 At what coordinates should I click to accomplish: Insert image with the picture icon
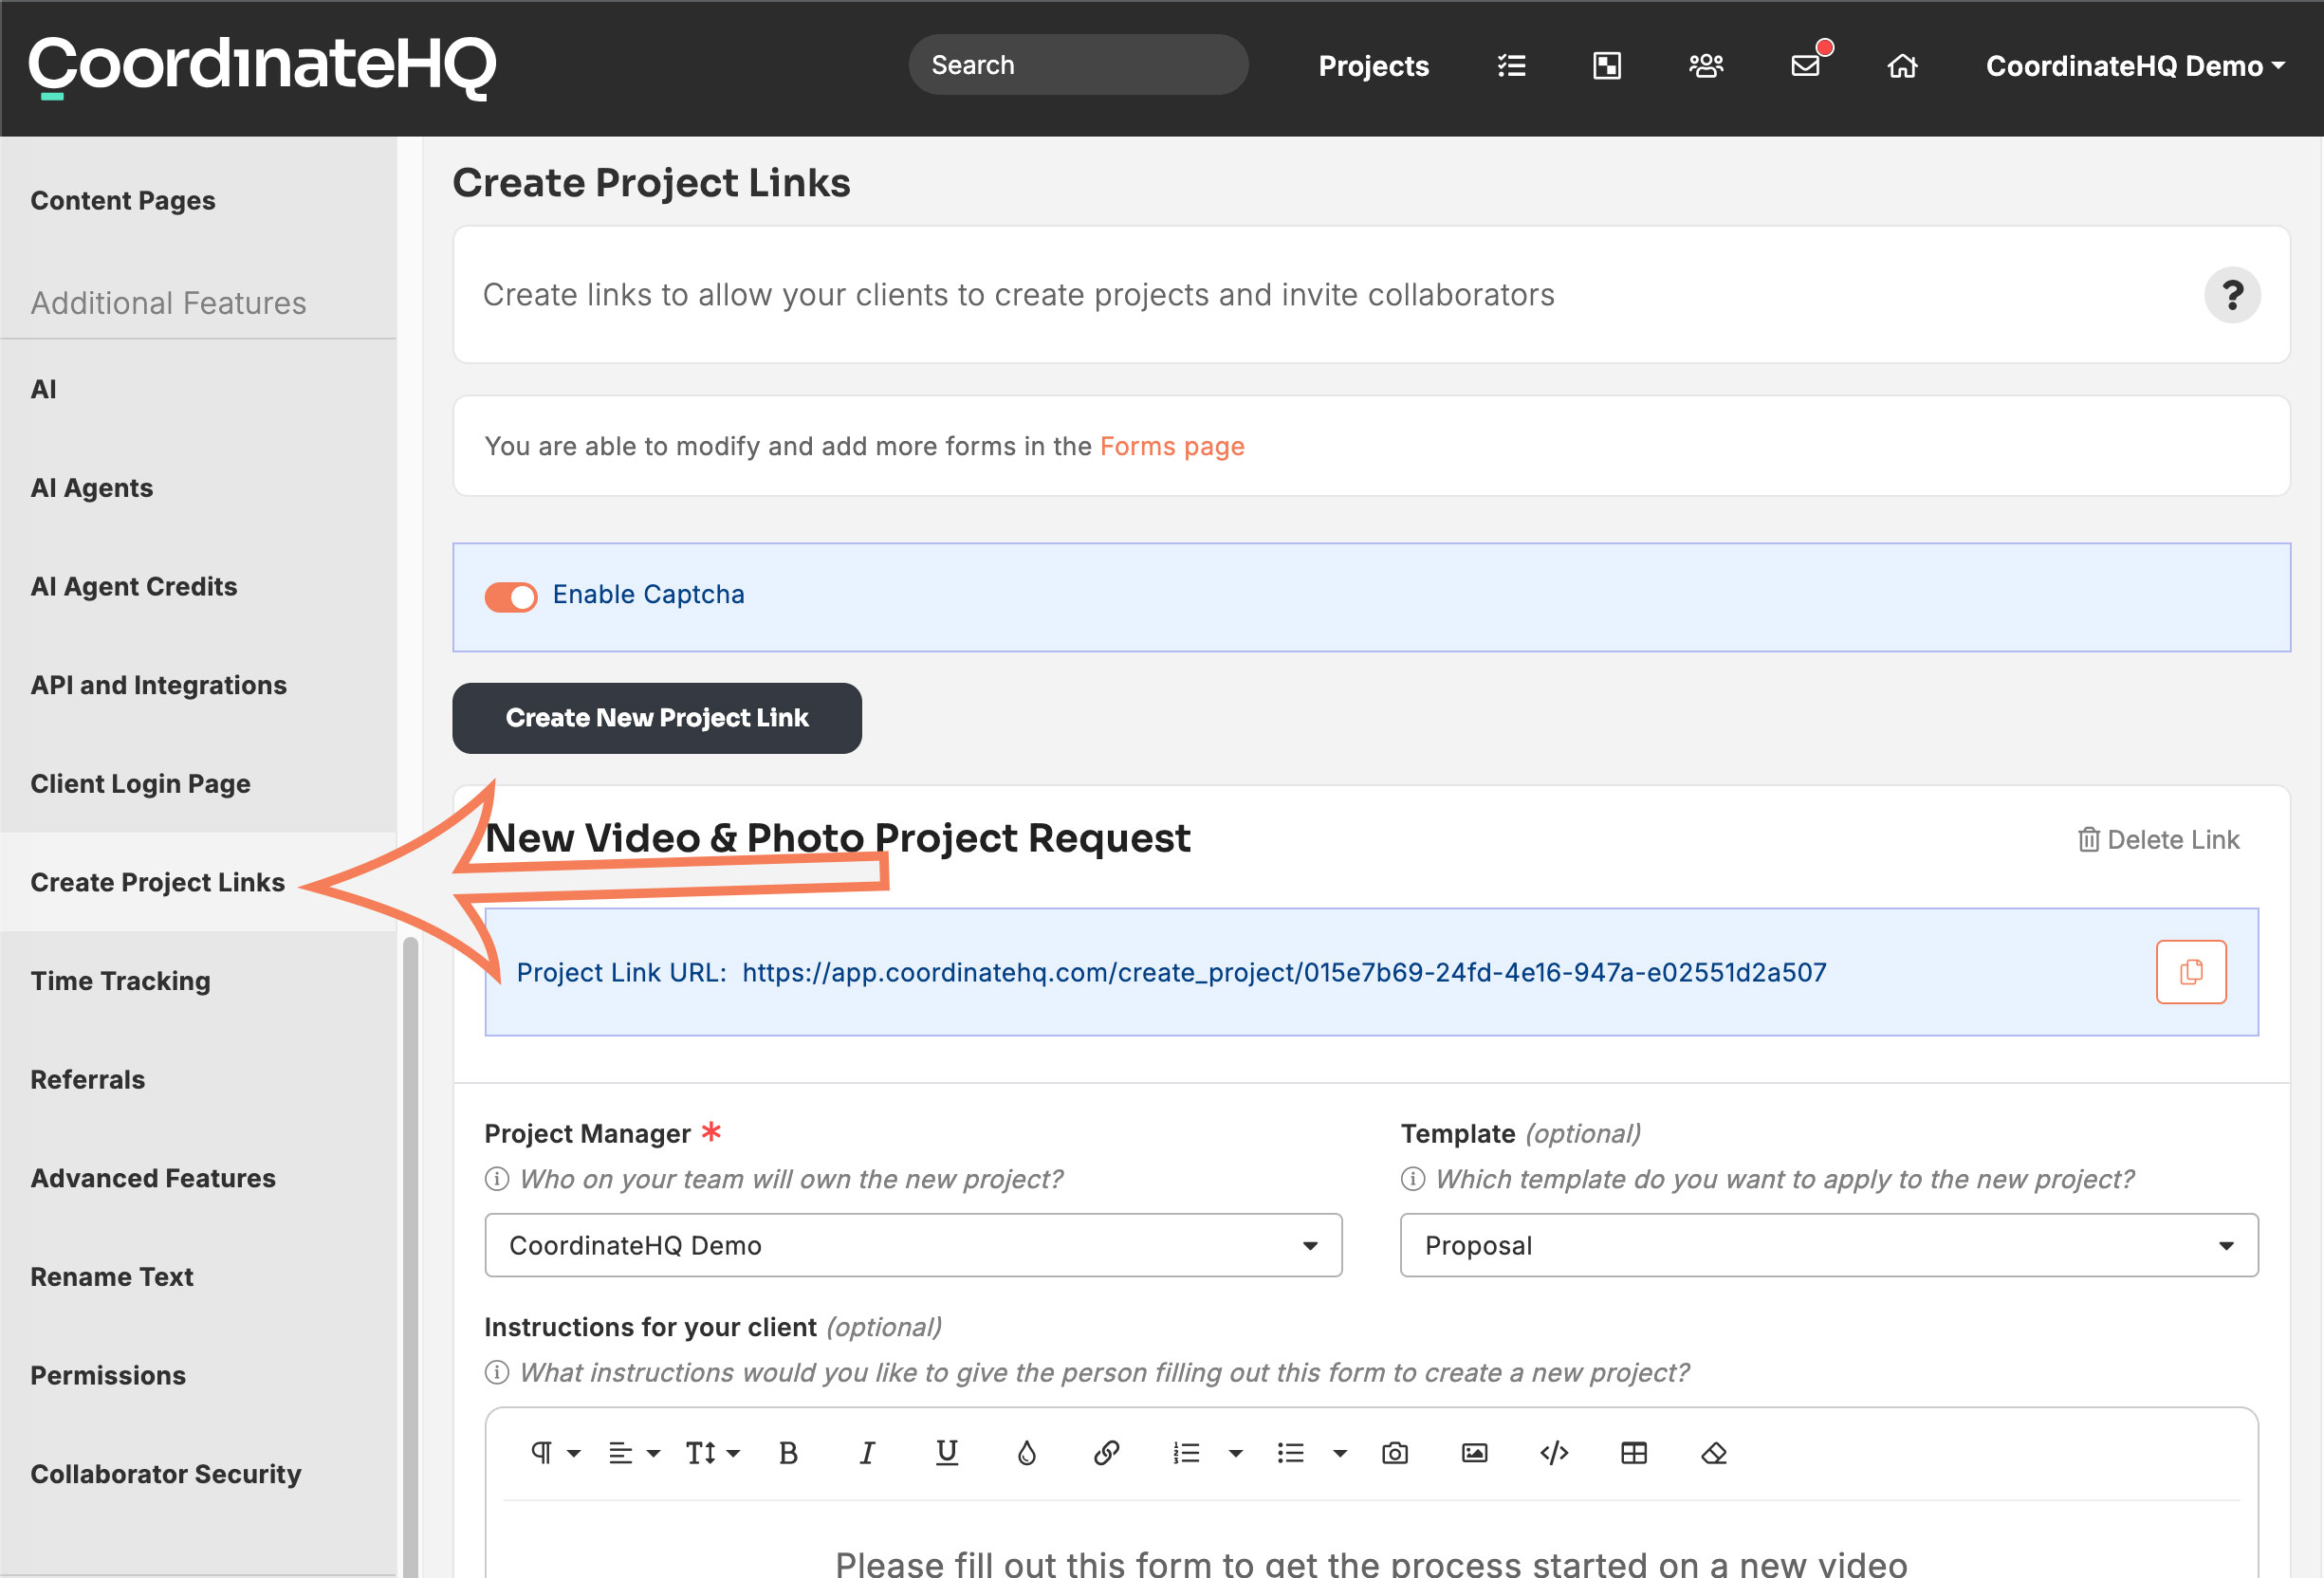pos(1475,1453)
